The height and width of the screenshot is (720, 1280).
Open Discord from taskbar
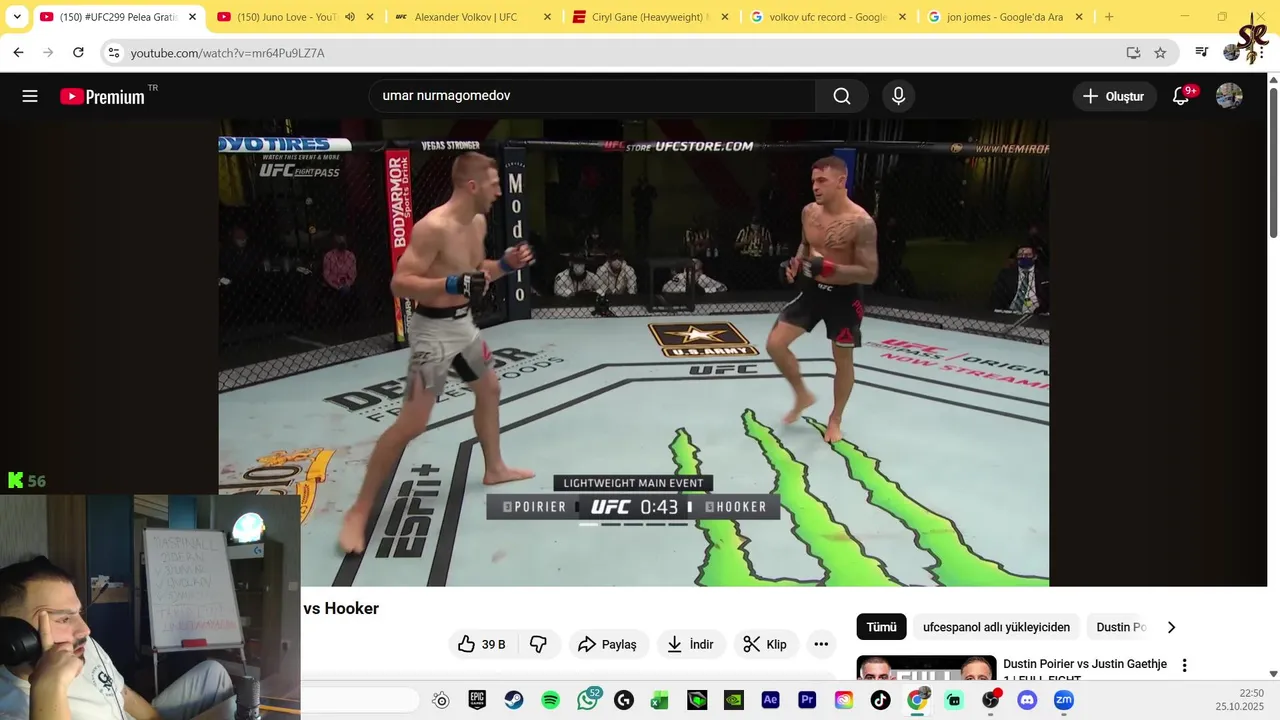[x=1027, y=700]
